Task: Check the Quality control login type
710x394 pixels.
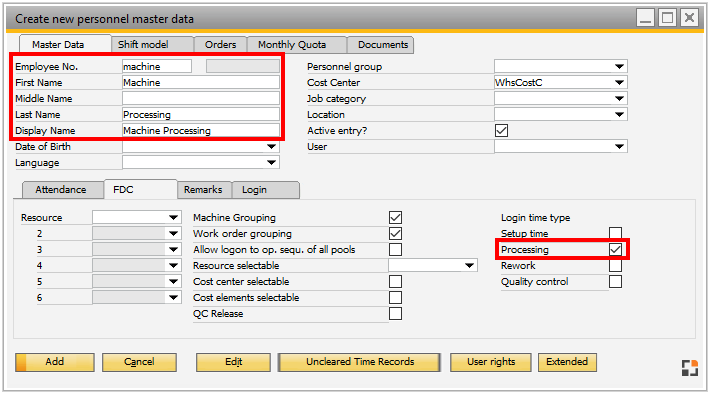Action: click(615, 282)
